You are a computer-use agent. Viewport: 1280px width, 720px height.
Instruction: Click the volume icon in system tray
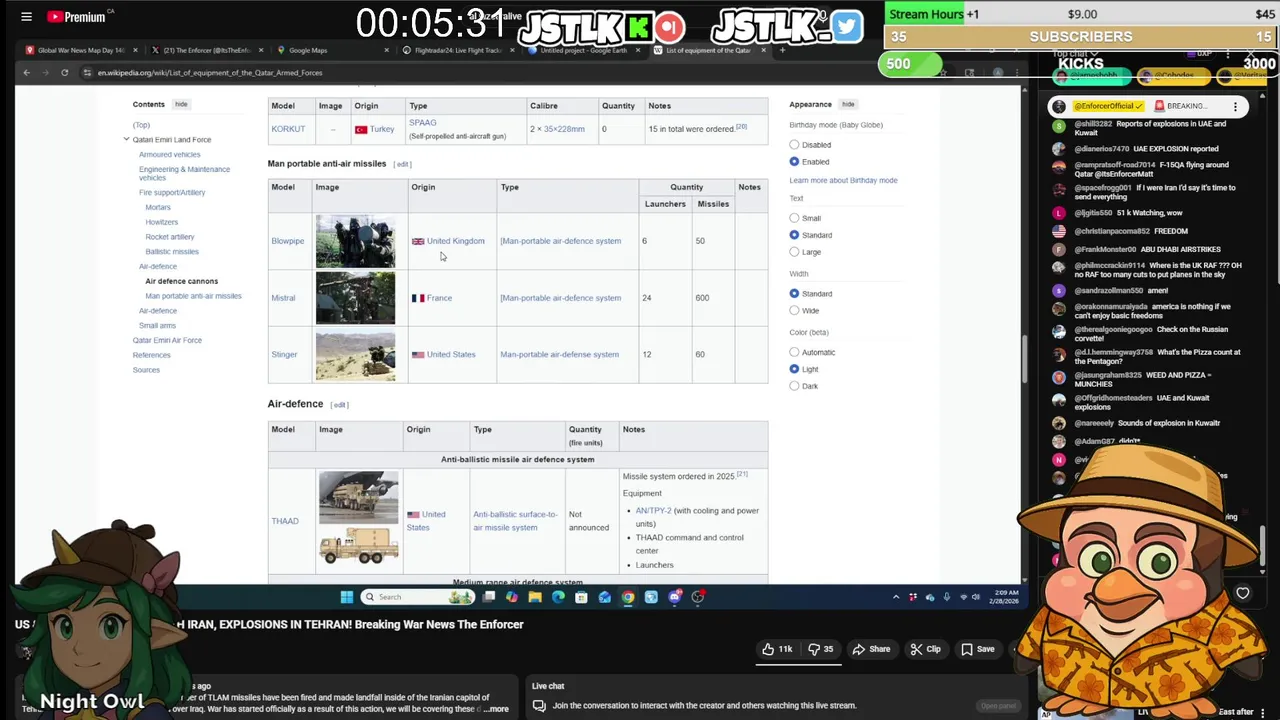tap(975, 597)
